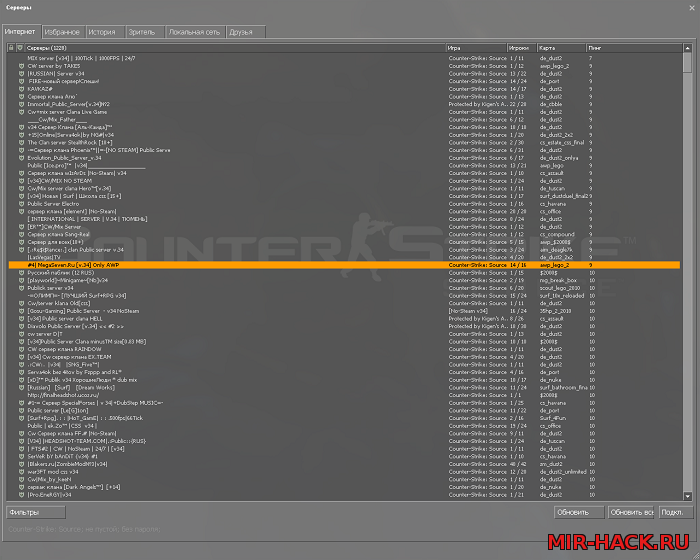
Task: Click the password lock column header icon
Action: [10, 47]
